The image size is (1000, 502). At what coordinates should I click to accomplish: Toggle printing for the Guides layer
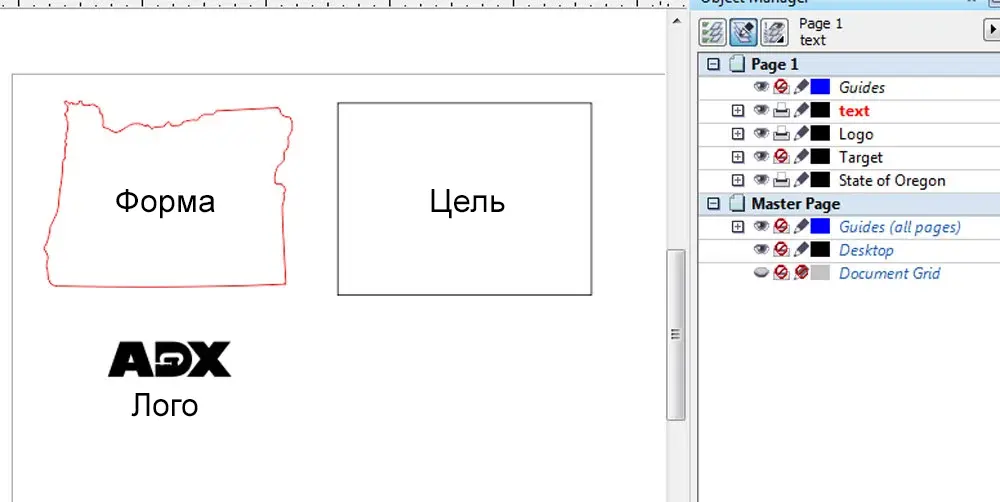point(781,87)
